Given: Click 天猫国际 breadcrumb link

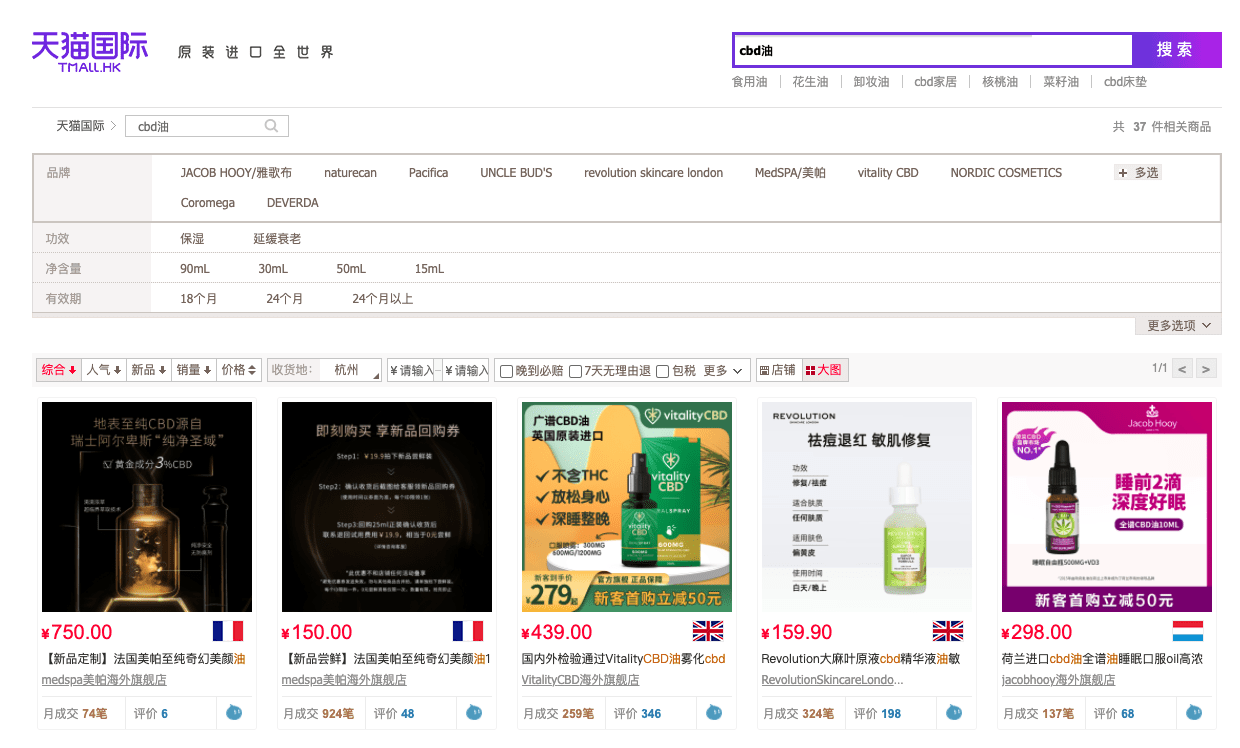Looking at the screenshot, I should click(80, 126).
